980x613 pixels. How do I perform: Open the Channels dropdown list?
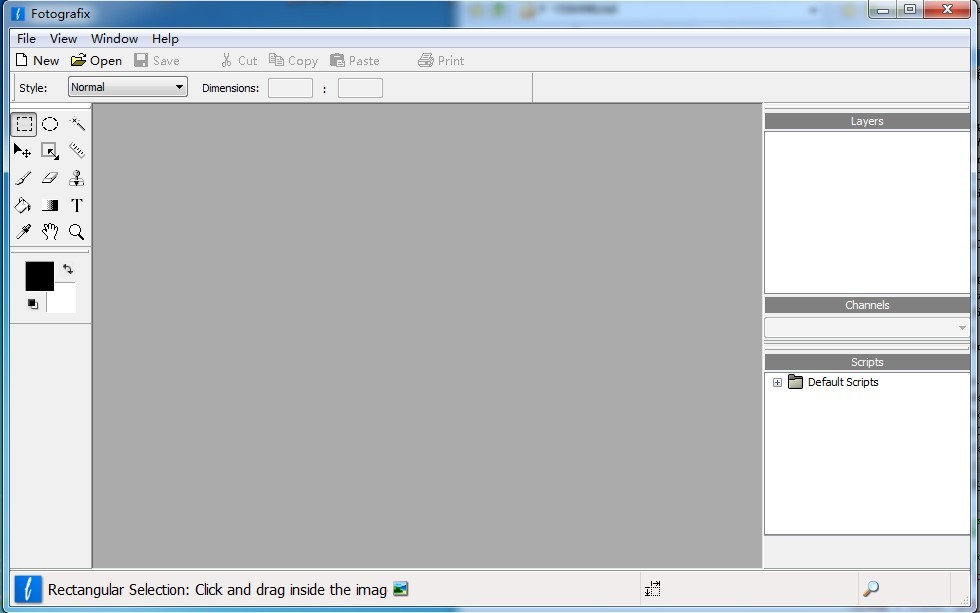coord(866,328)
